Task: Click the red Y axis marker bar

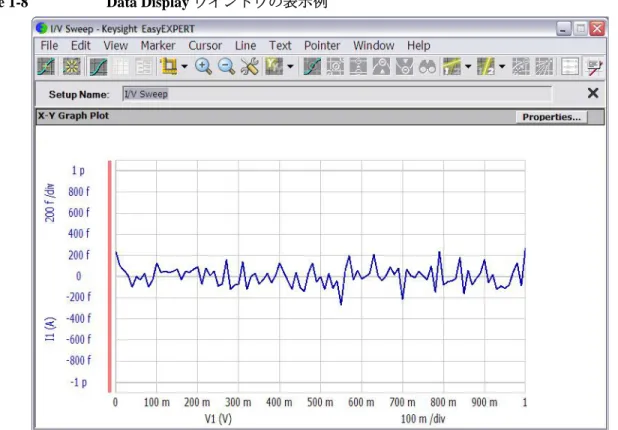Action: pos(110,276)
